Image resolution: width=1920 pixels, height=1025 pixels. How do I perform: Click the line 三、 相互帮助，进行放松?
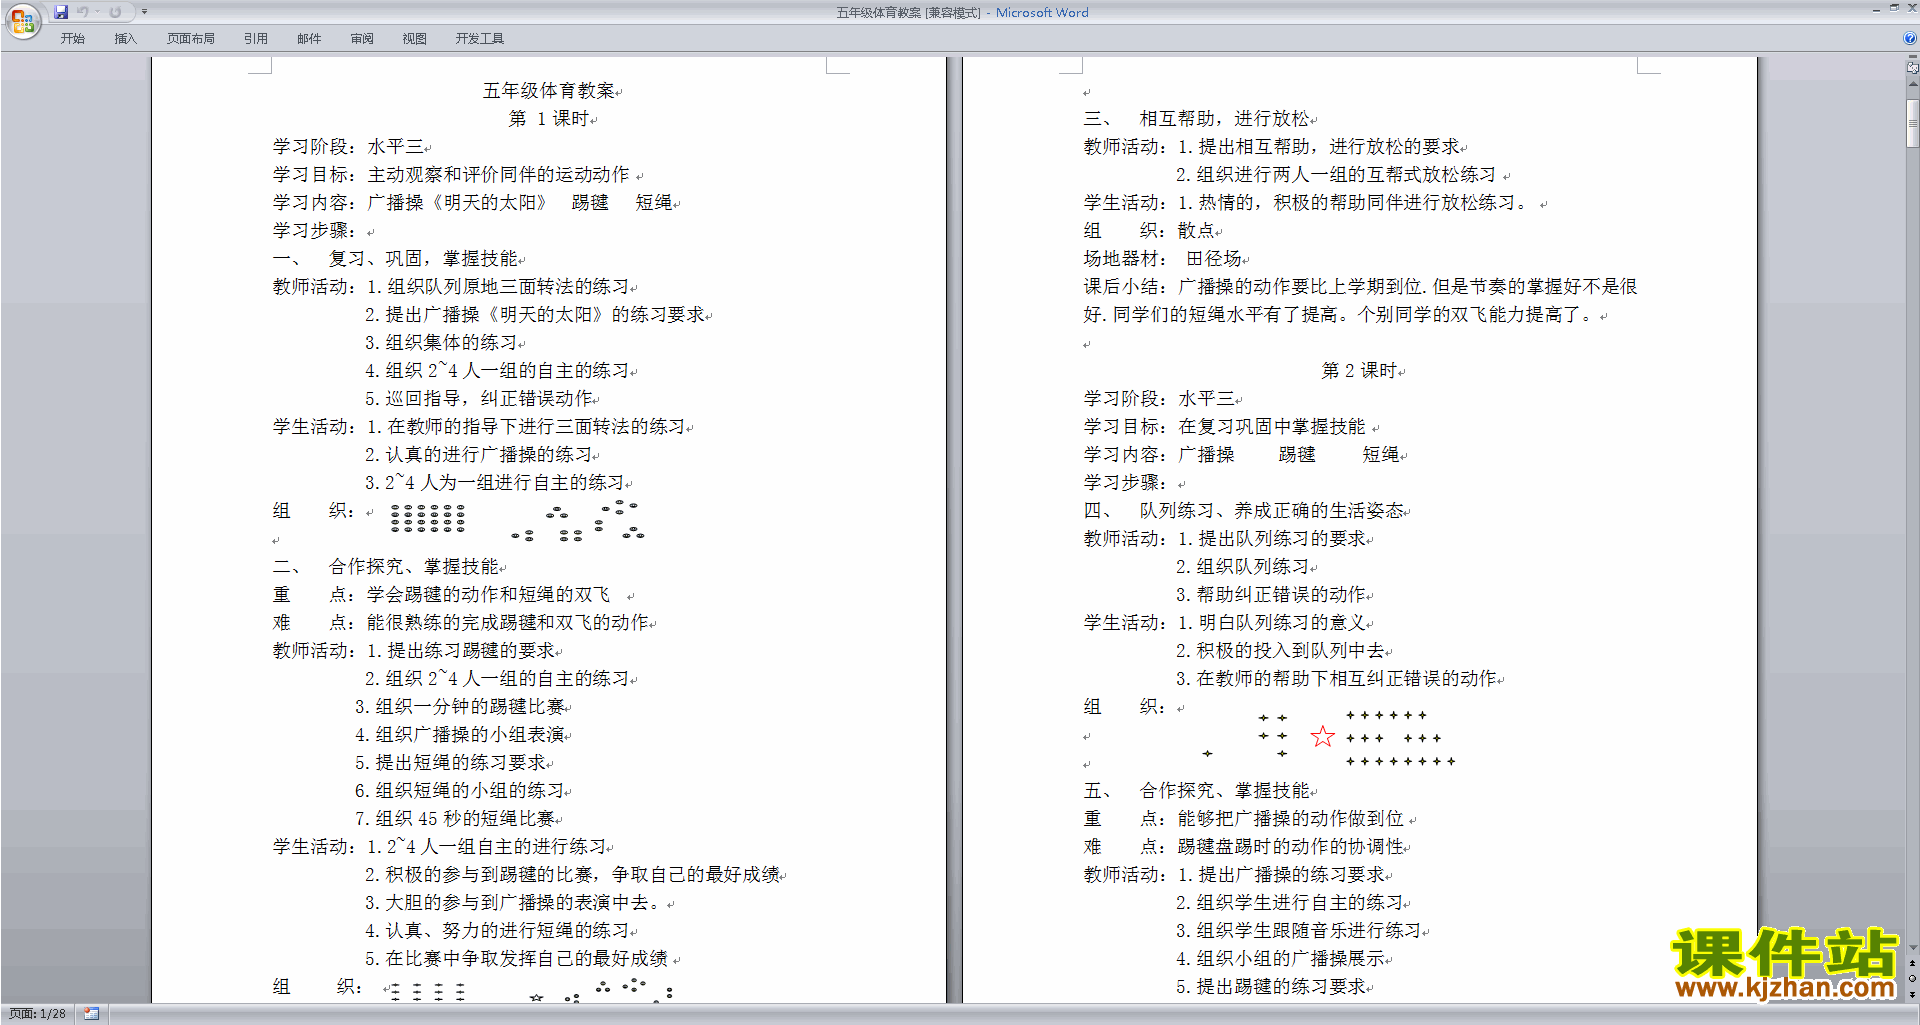tap(1197, 119)
